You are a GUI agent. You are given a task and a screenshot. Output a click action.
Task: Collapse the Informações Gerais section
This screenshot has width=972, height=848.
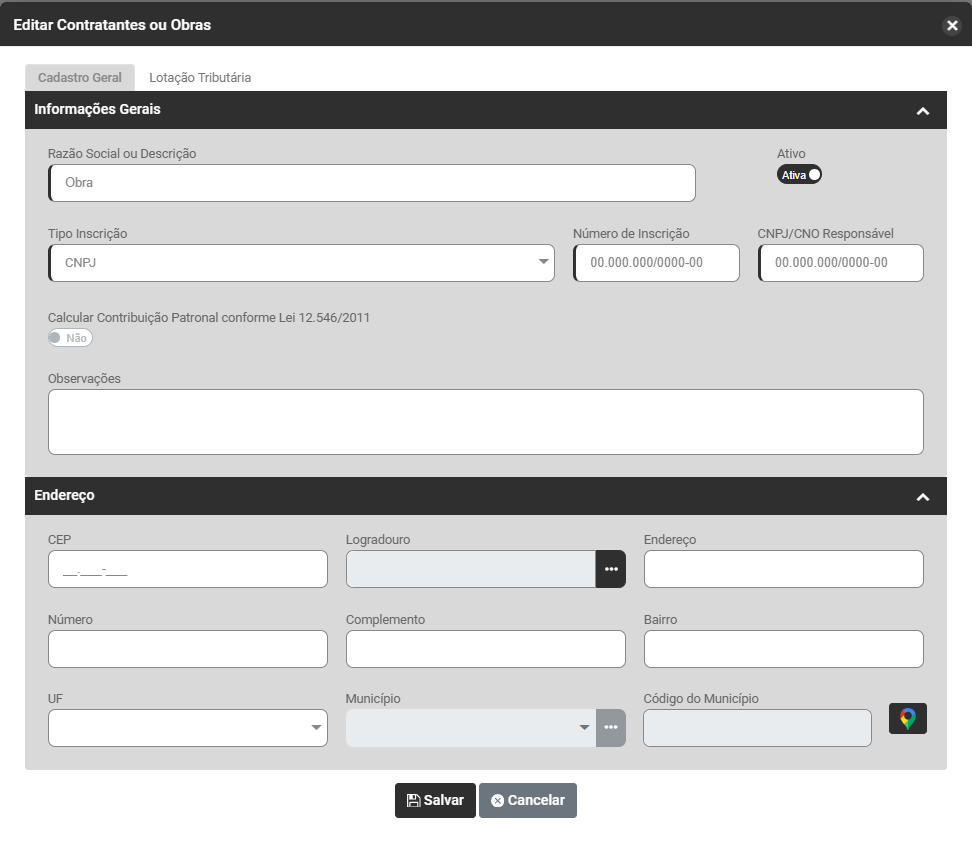click(922, 111)
